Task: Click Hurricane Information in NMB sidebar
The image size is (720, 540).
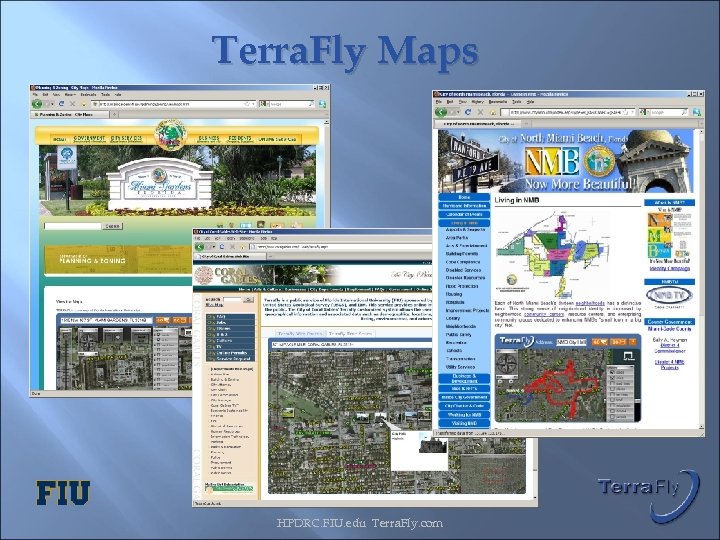Action: coord(464,206)
